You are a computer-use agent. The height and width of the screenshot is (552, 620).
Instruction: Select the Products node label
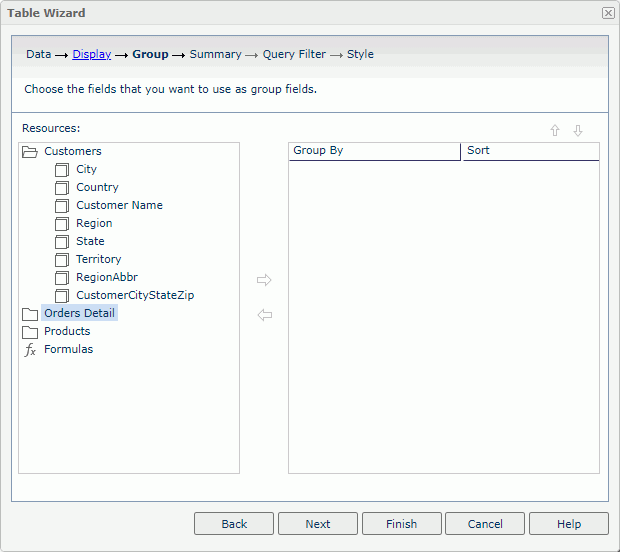click(67, 331)
